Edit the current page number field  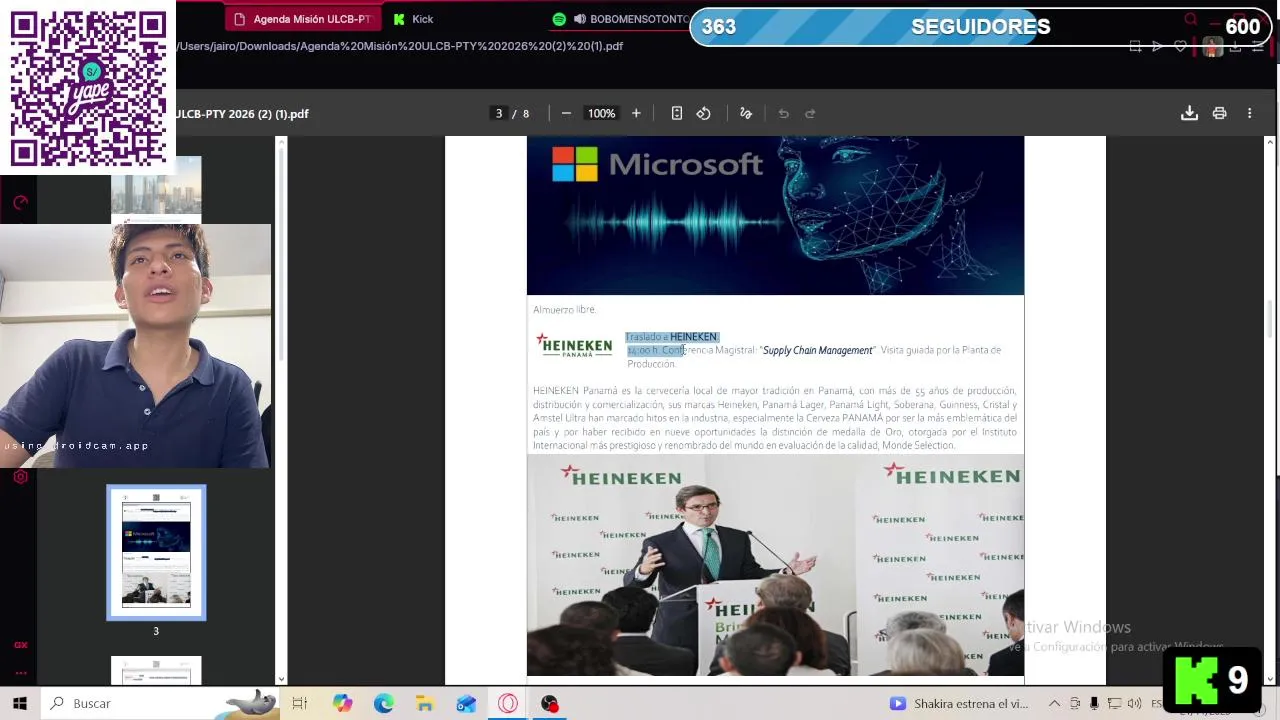tap(499, 113)
